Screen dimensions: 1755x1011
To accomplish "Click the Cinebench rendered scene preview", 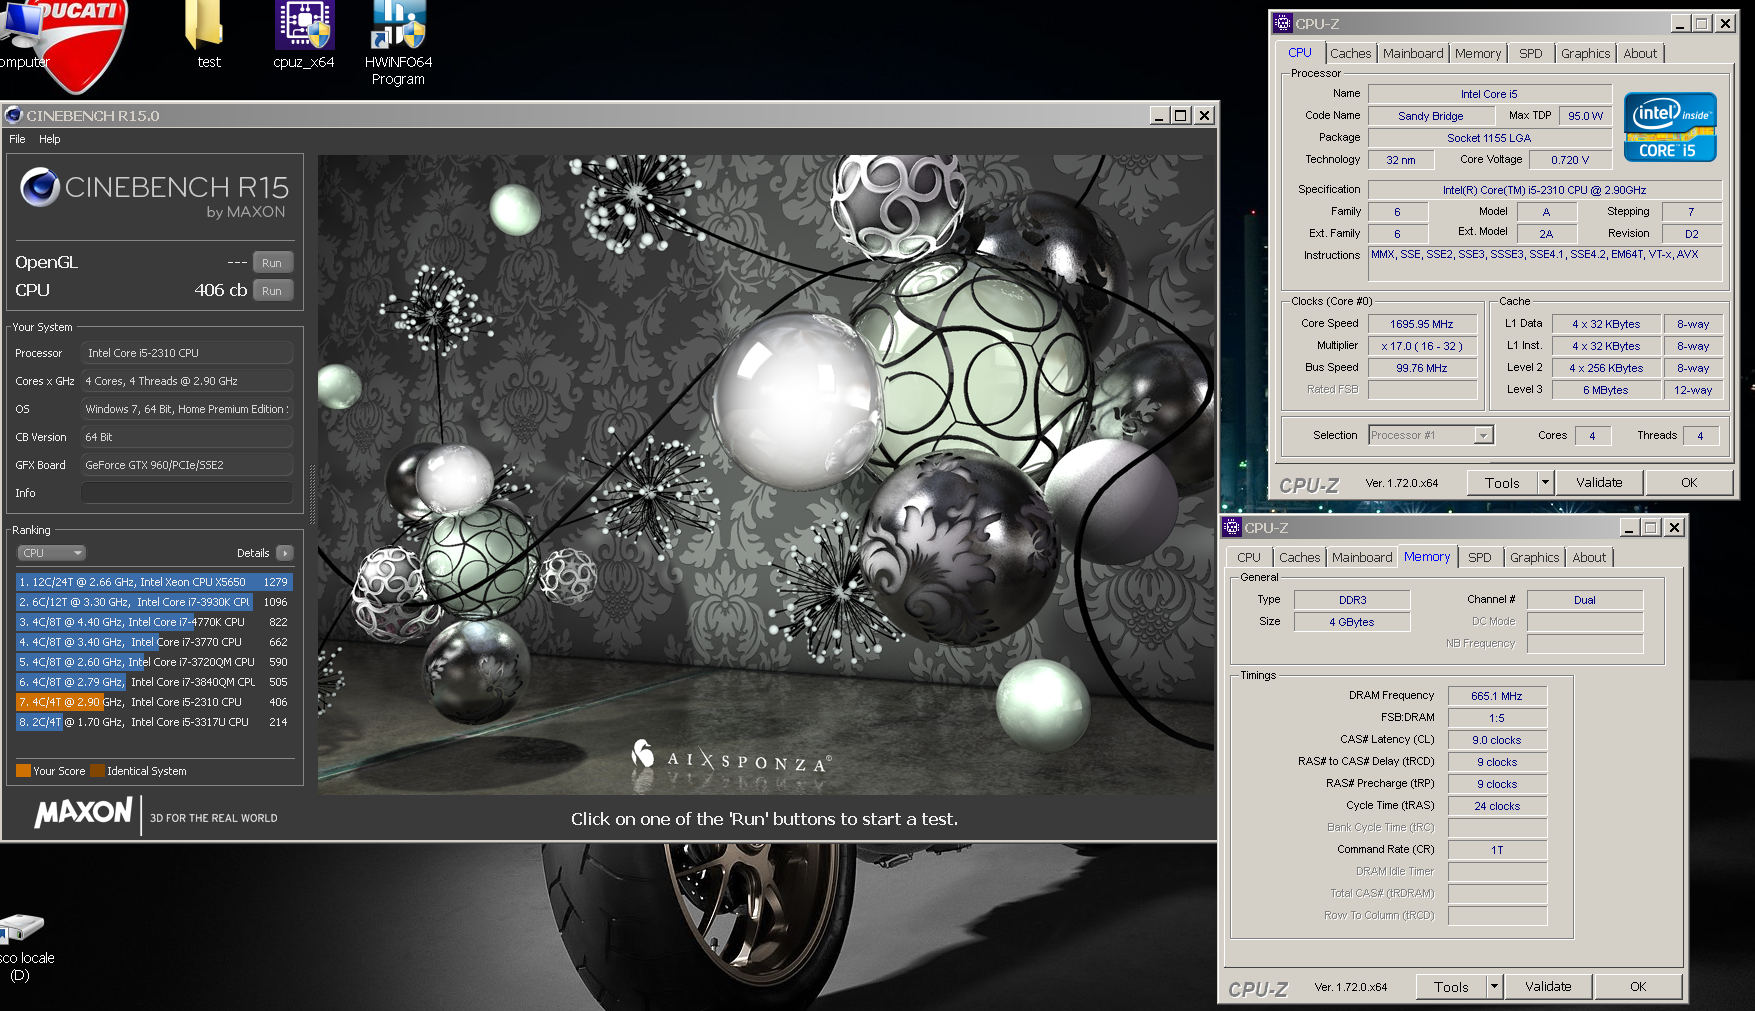I will pos(764,474).
